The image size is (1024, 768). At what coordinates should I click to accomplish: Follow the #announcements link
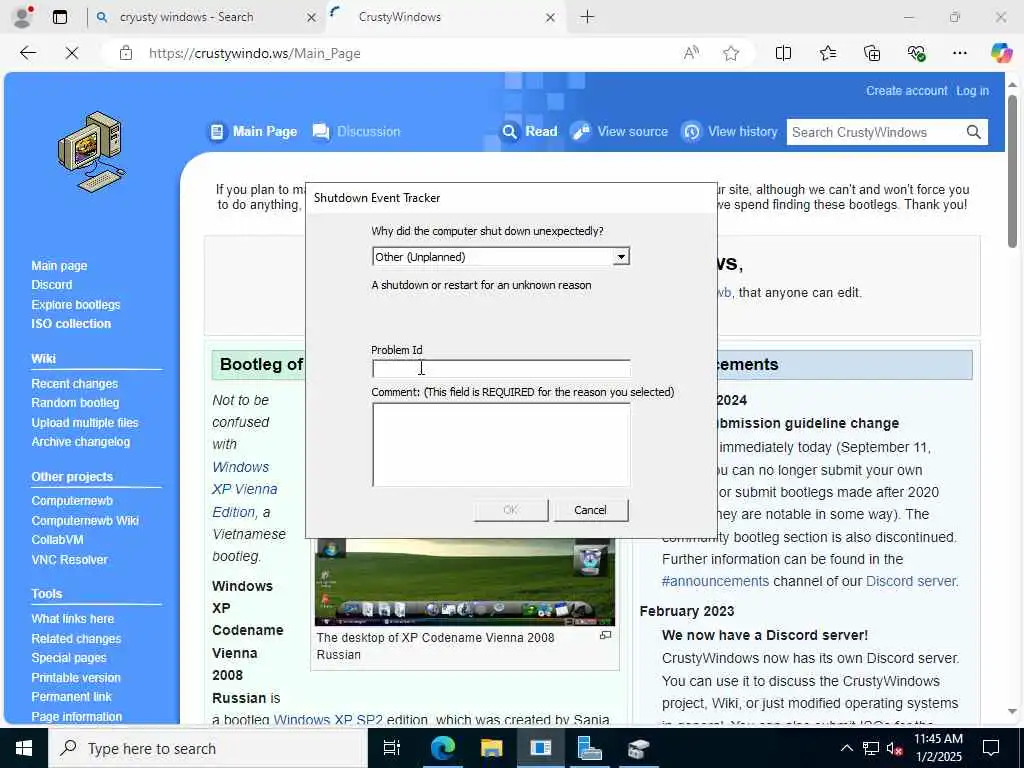coord(715,581)
